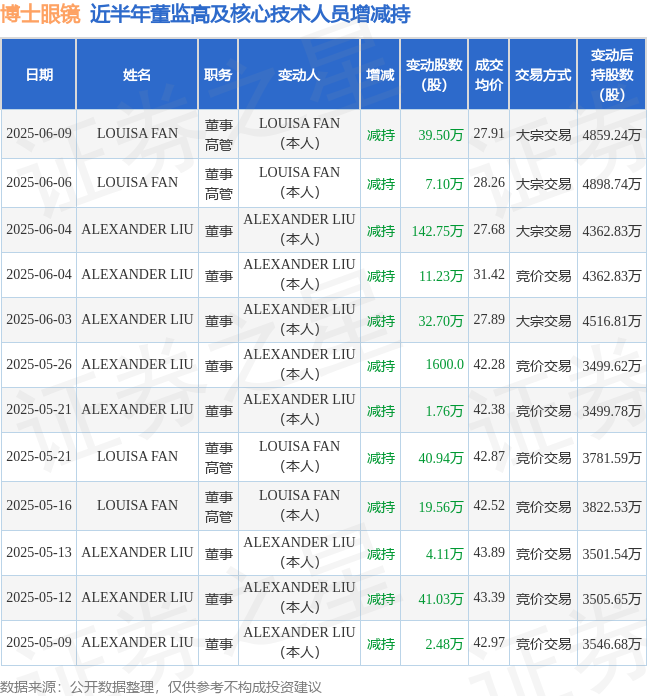Click the holdings value 3499.78万
647x696 pixels.
click(x=611, y=411)
